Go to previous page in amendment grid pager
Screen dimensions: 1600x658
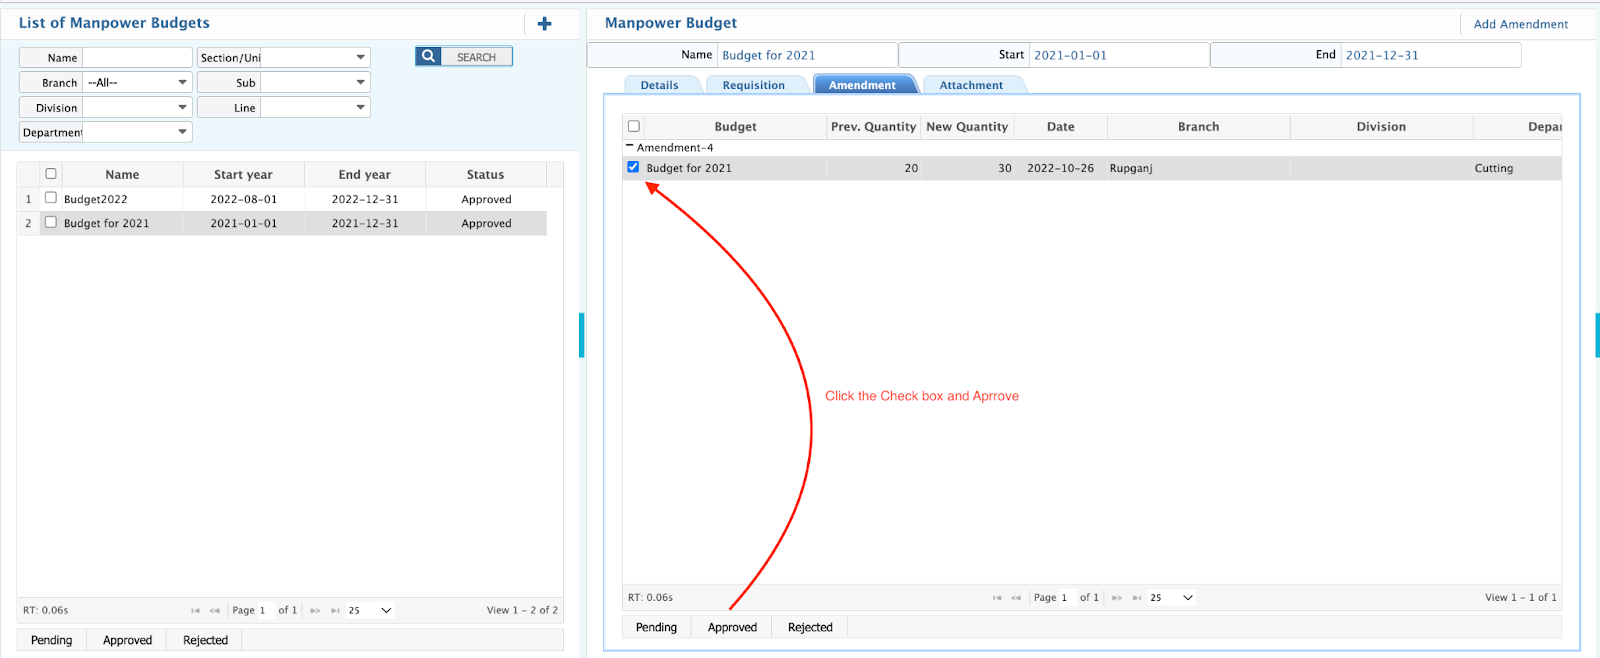click(x=1016, y=598)
